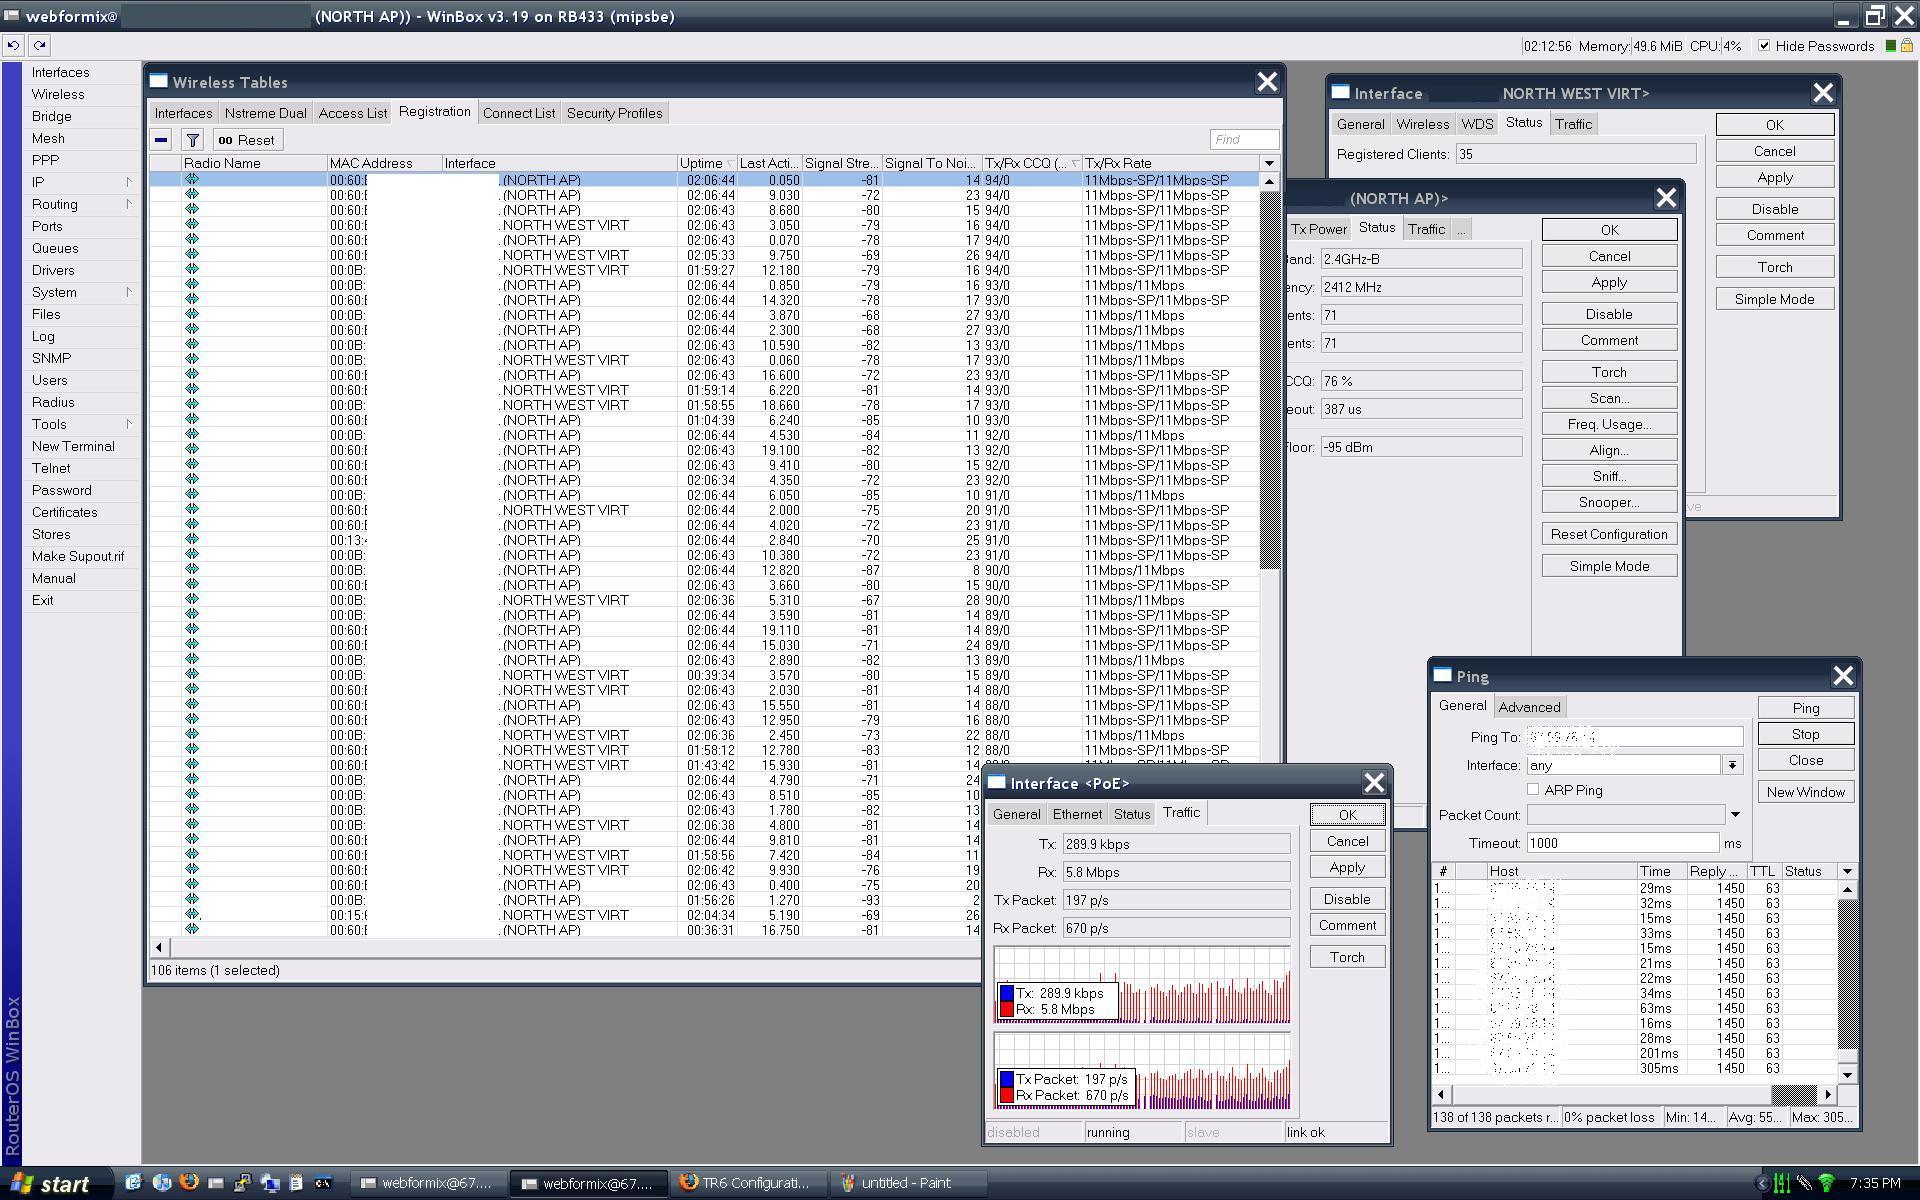Click the Find search field
This screenshot has height=1200, width=1920.
pos(1244,140)
